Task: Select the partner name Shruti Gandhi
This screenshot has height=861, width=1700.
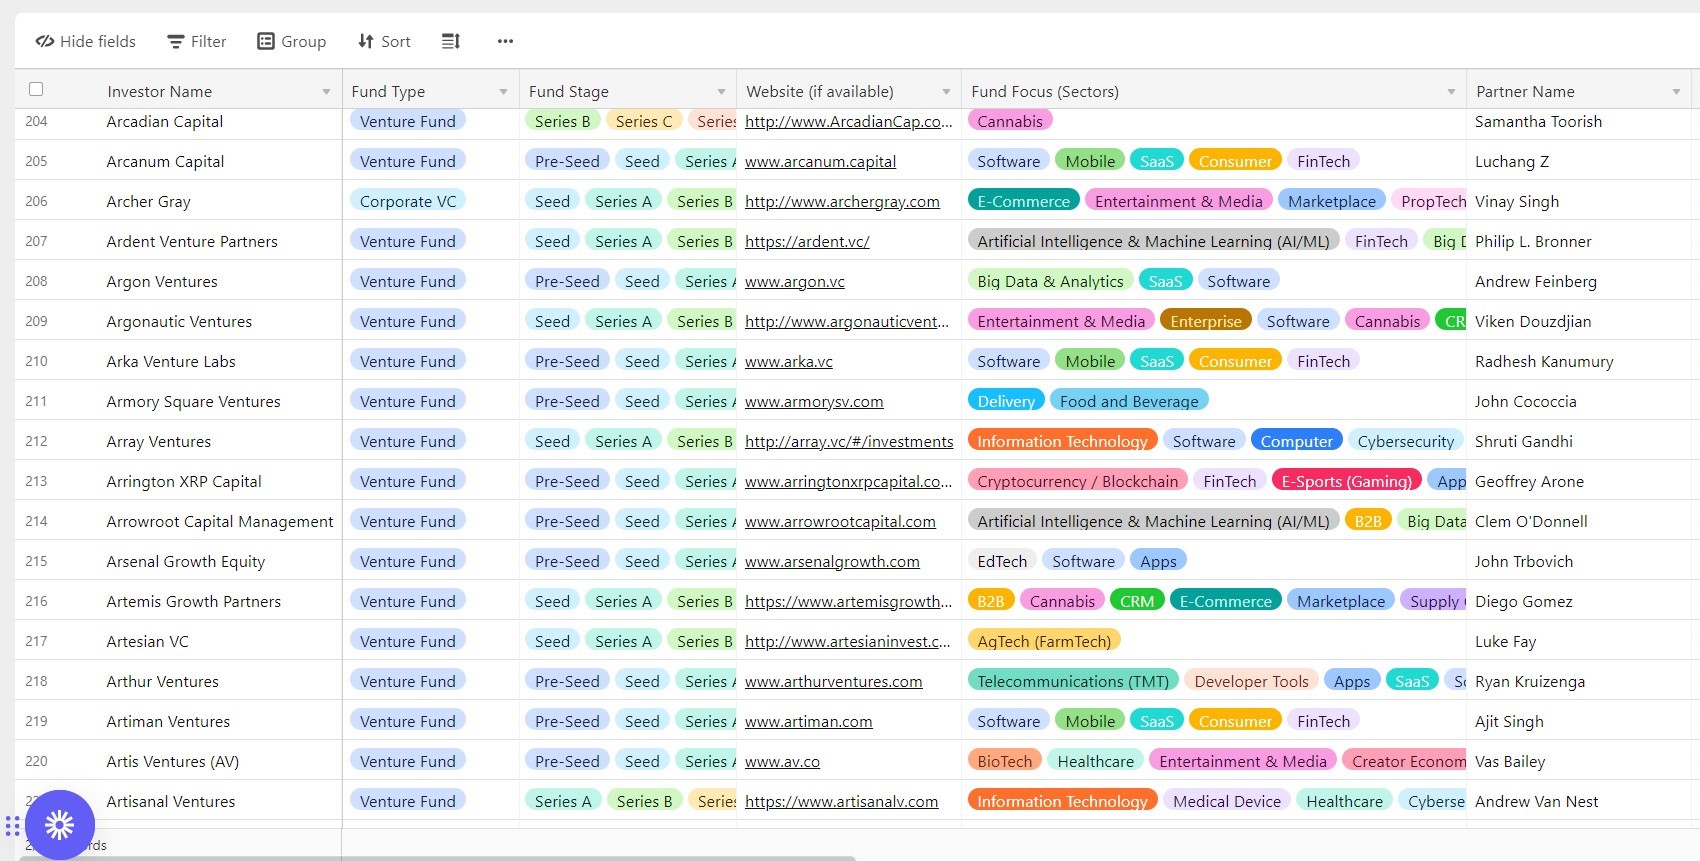Action: 1524,441
